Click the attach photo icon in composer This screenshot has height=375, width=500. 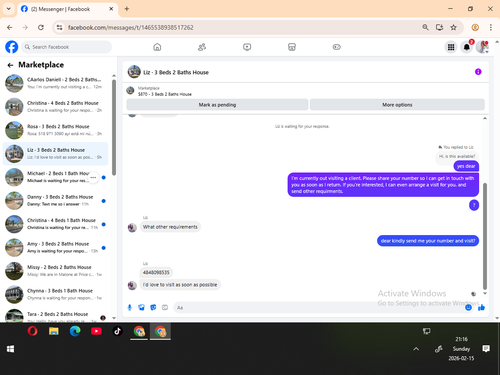pos(141,307)
